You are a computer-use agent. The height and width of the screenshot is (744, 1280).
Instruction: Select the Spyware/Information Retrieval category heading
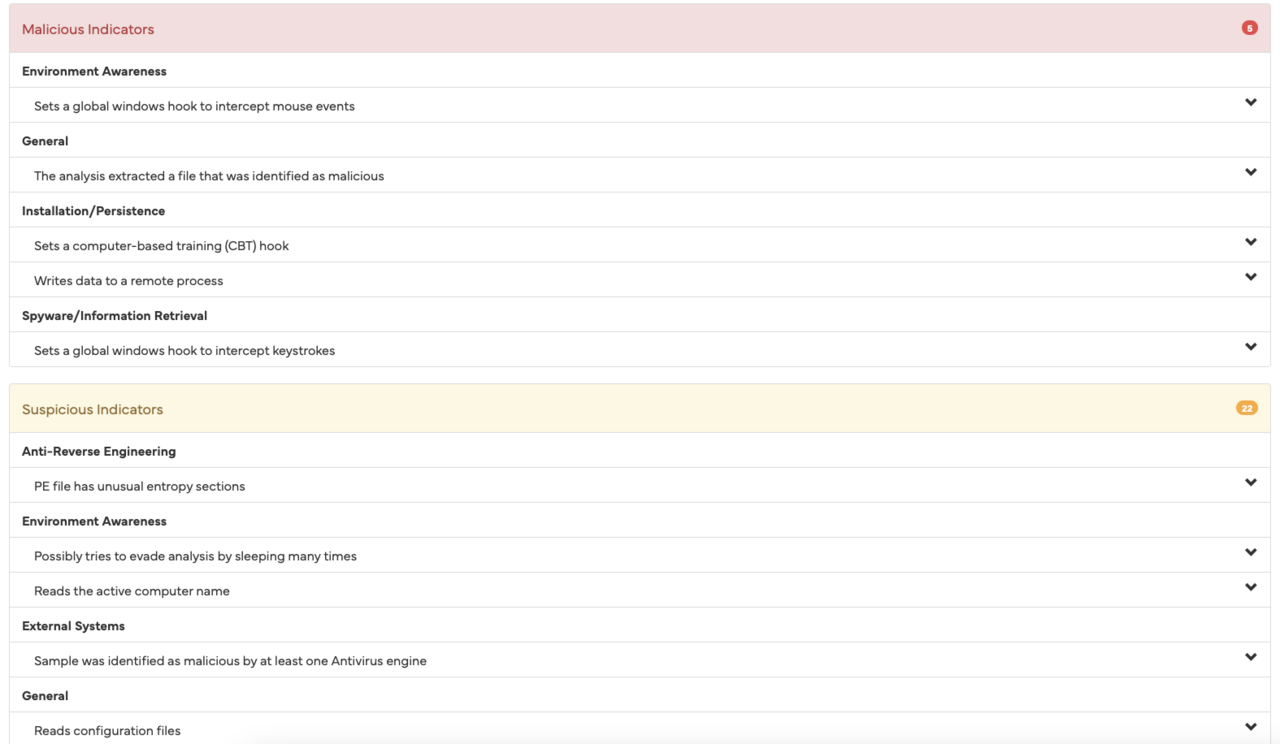(x=114, y=316)
